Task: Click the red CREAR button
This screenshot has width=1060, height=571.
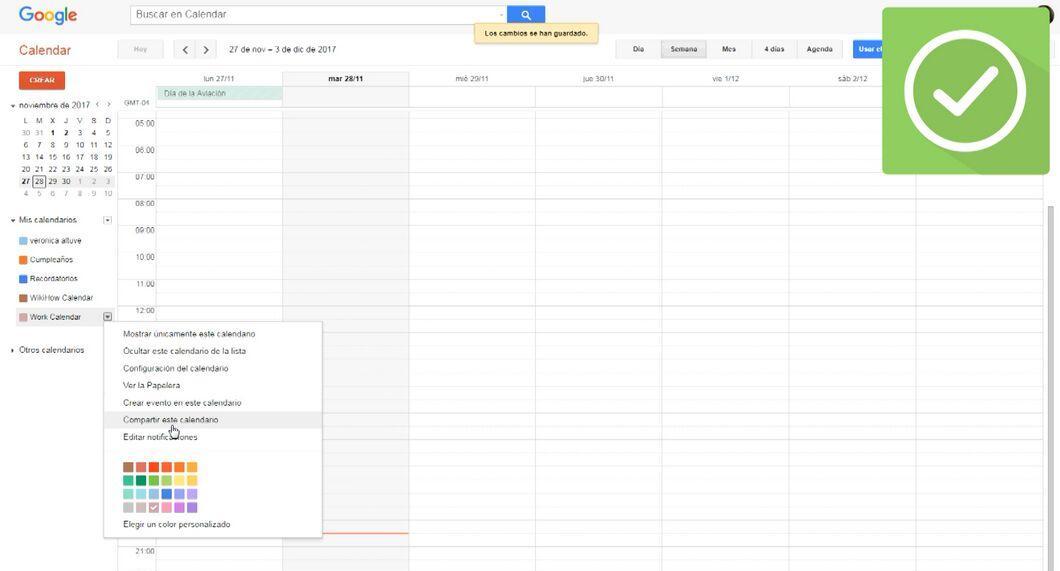Action: pos(42,80)
